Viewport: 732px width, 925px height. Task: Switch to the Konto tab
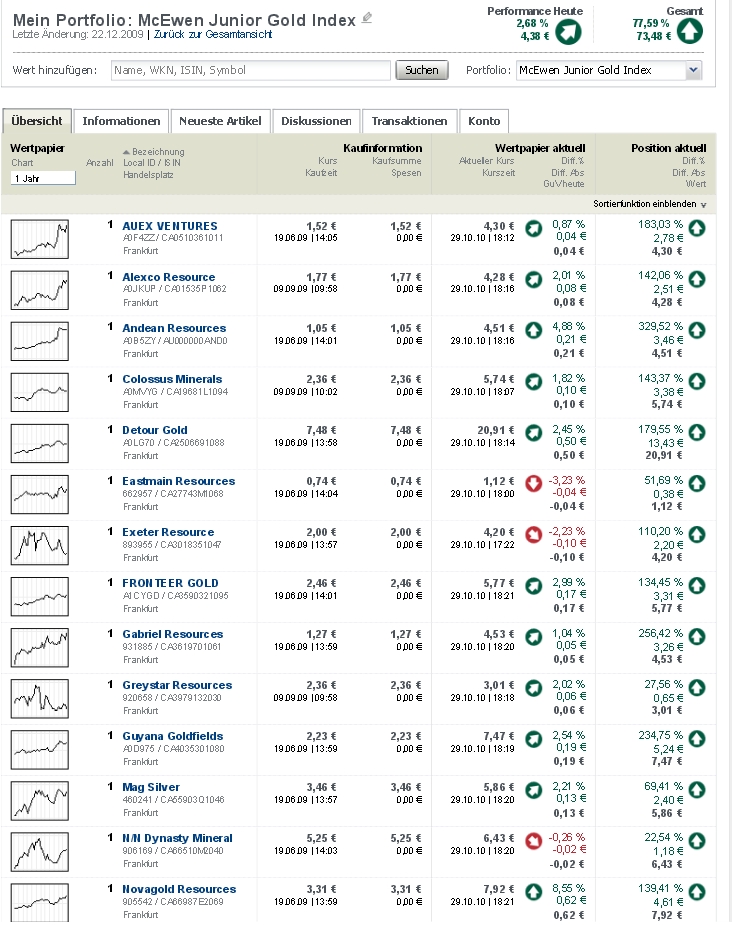[484, 121]
